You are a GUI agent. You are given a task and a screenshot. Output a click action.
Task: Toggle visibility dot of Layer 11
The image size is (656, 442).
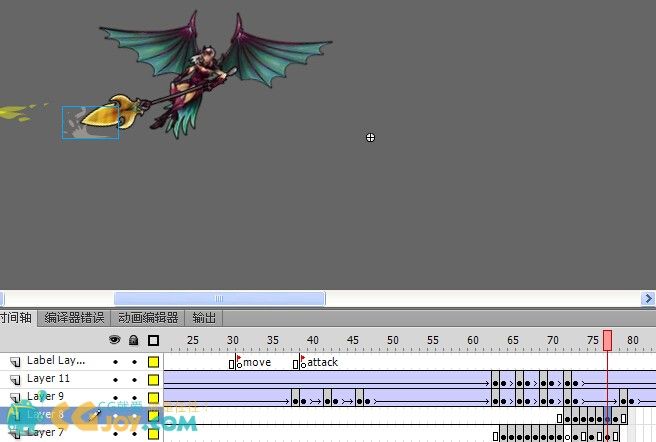click(115, 380)
